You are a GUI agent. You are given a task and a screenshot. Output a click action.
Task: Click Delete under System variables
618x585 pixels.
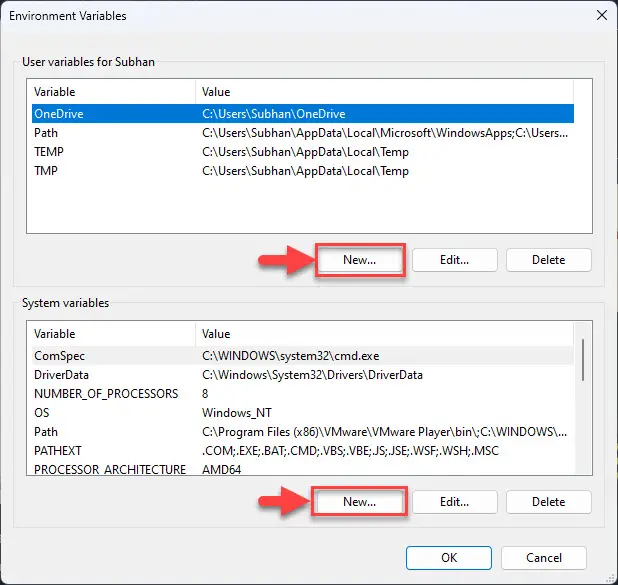click(548, 502)
